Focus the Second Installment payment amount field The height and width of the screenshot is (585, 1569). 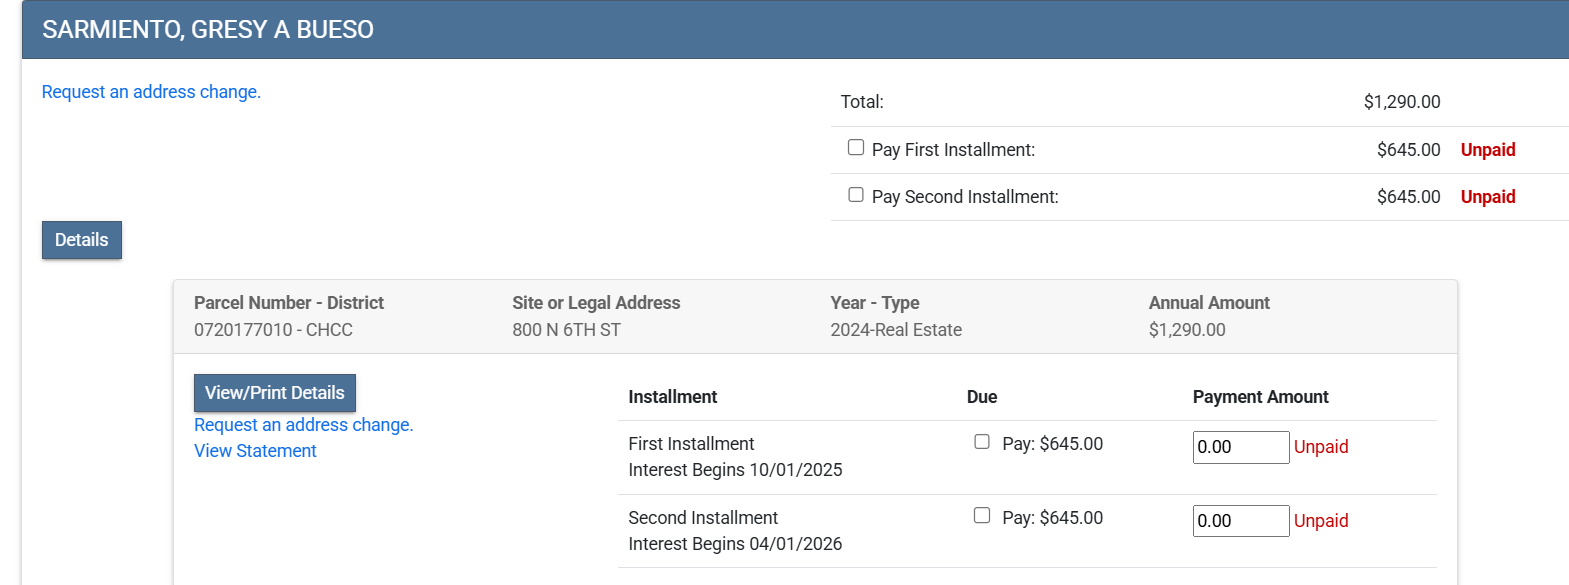[x=1240, y=521]
